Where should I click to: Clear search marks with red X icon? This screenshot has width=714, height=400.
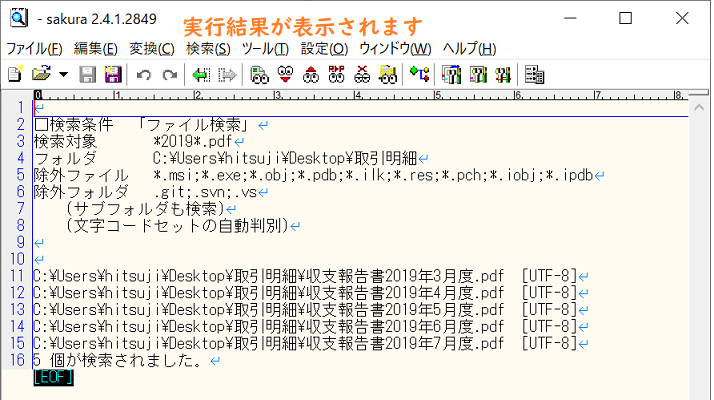click(x=362, y=74)
